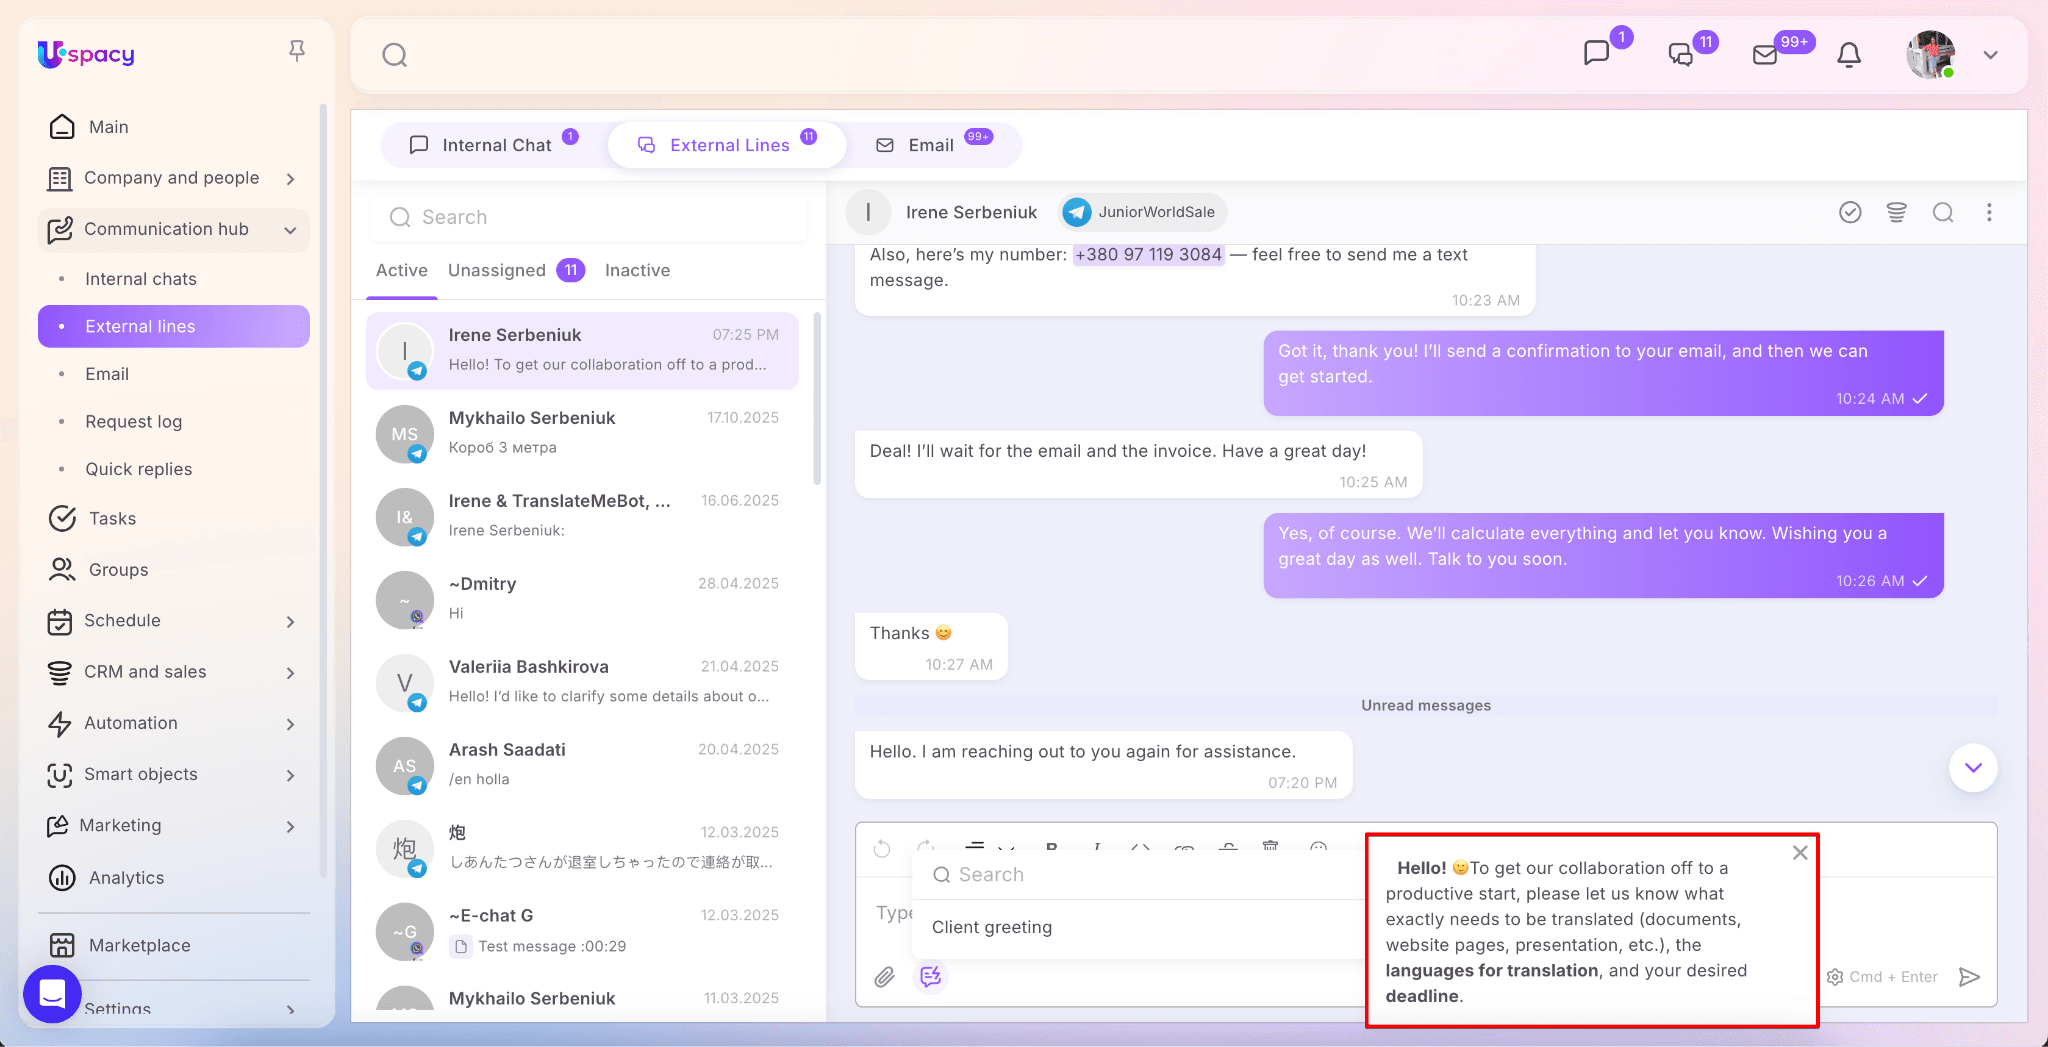
Task: Select the Client greeting quick reply
Action: (991, 927)
